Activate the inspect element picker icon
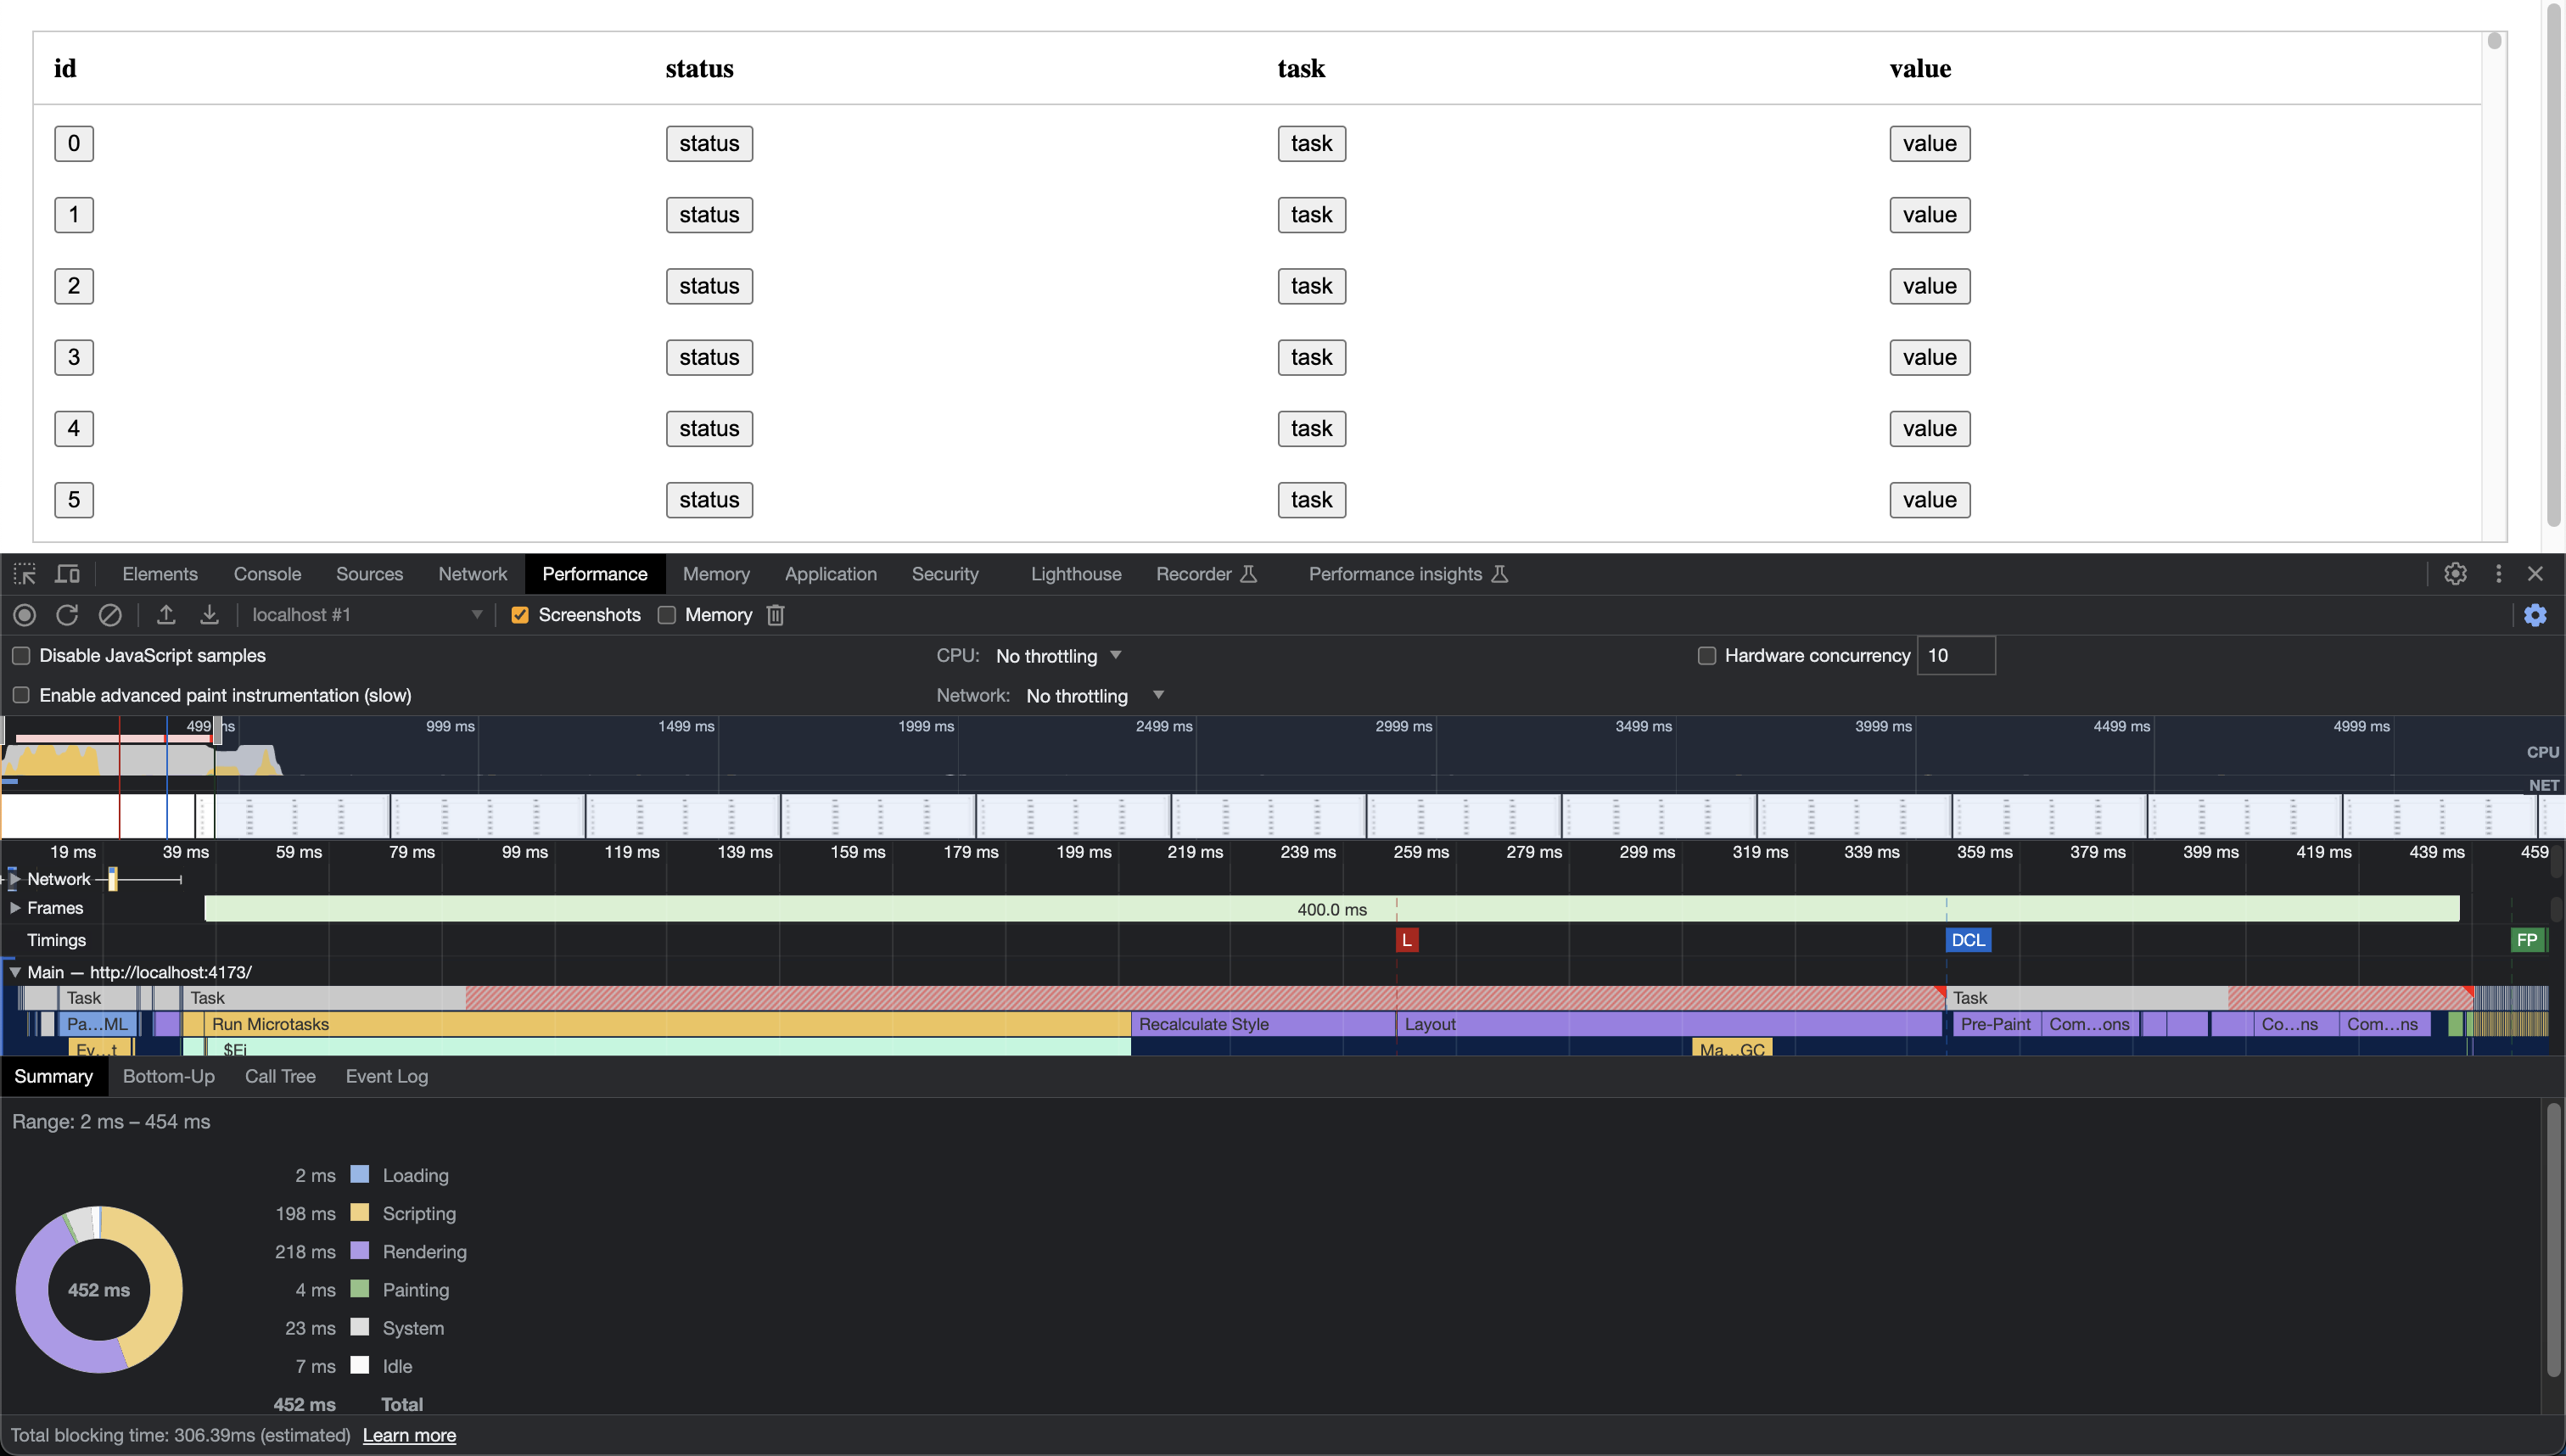Screen dimensions: 2566x1456 [x=24, y=574]
